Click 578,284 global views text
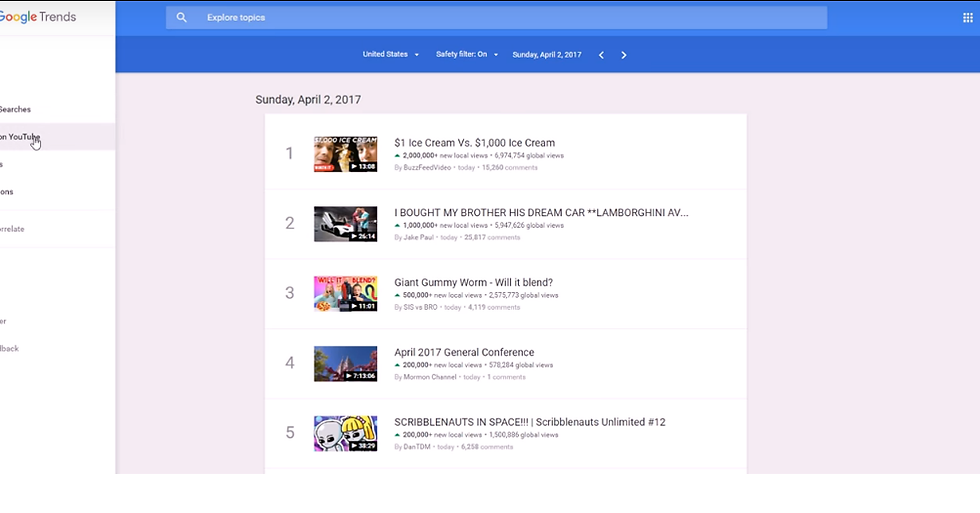Viewport: 980px width, 513px height. click(521, 366)
